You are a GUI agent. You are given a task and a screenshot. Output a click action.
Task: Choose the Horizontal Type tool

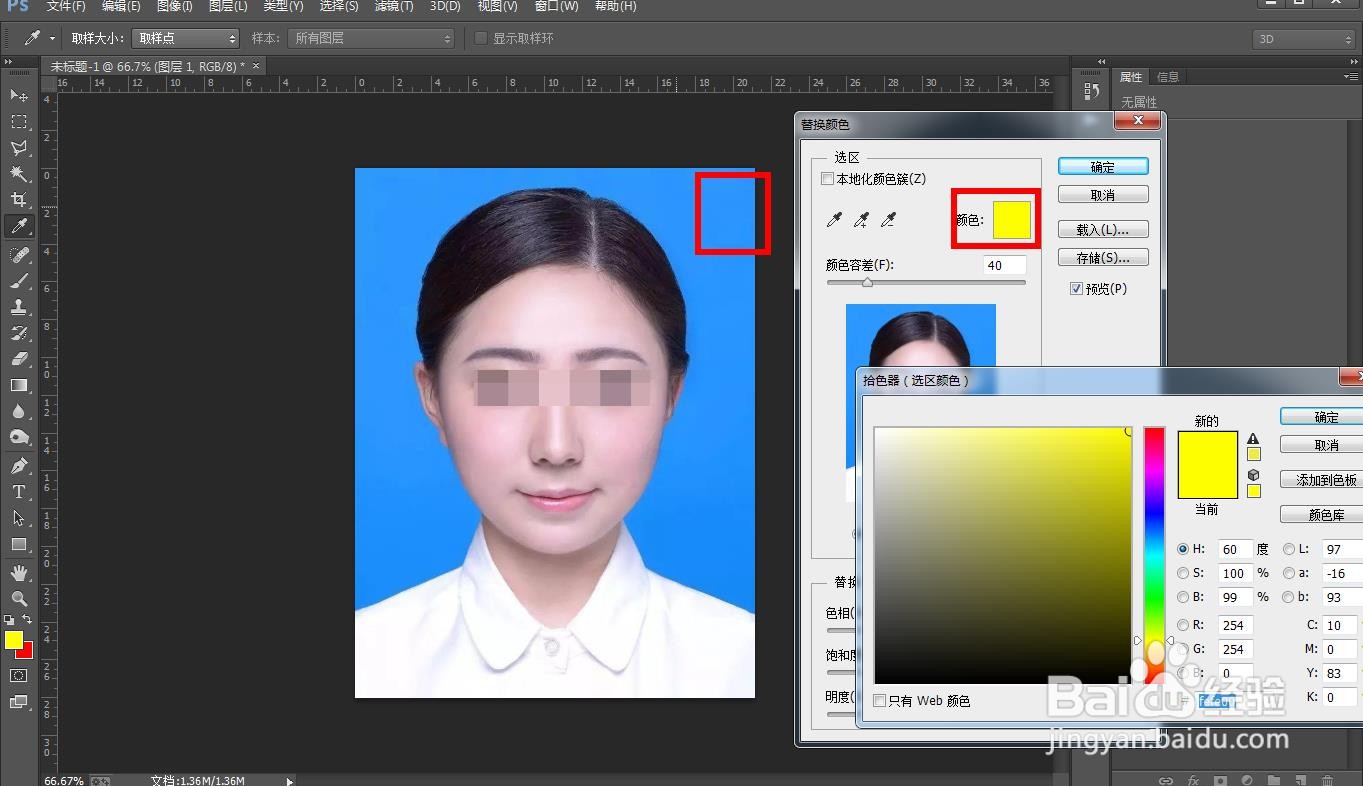[18, 492]
